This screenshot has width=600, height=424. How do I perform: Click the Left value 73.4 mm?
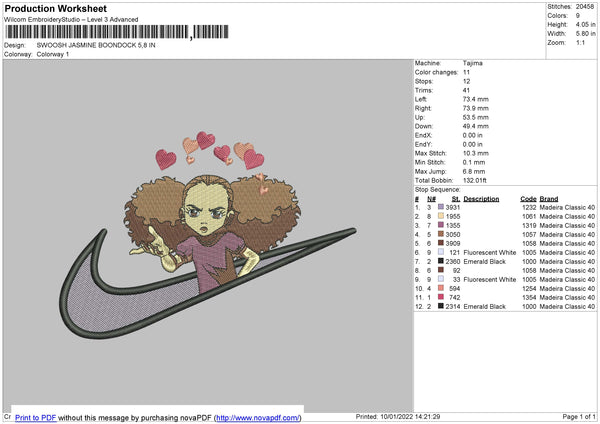pyautogui.click(x=476, y=99)
